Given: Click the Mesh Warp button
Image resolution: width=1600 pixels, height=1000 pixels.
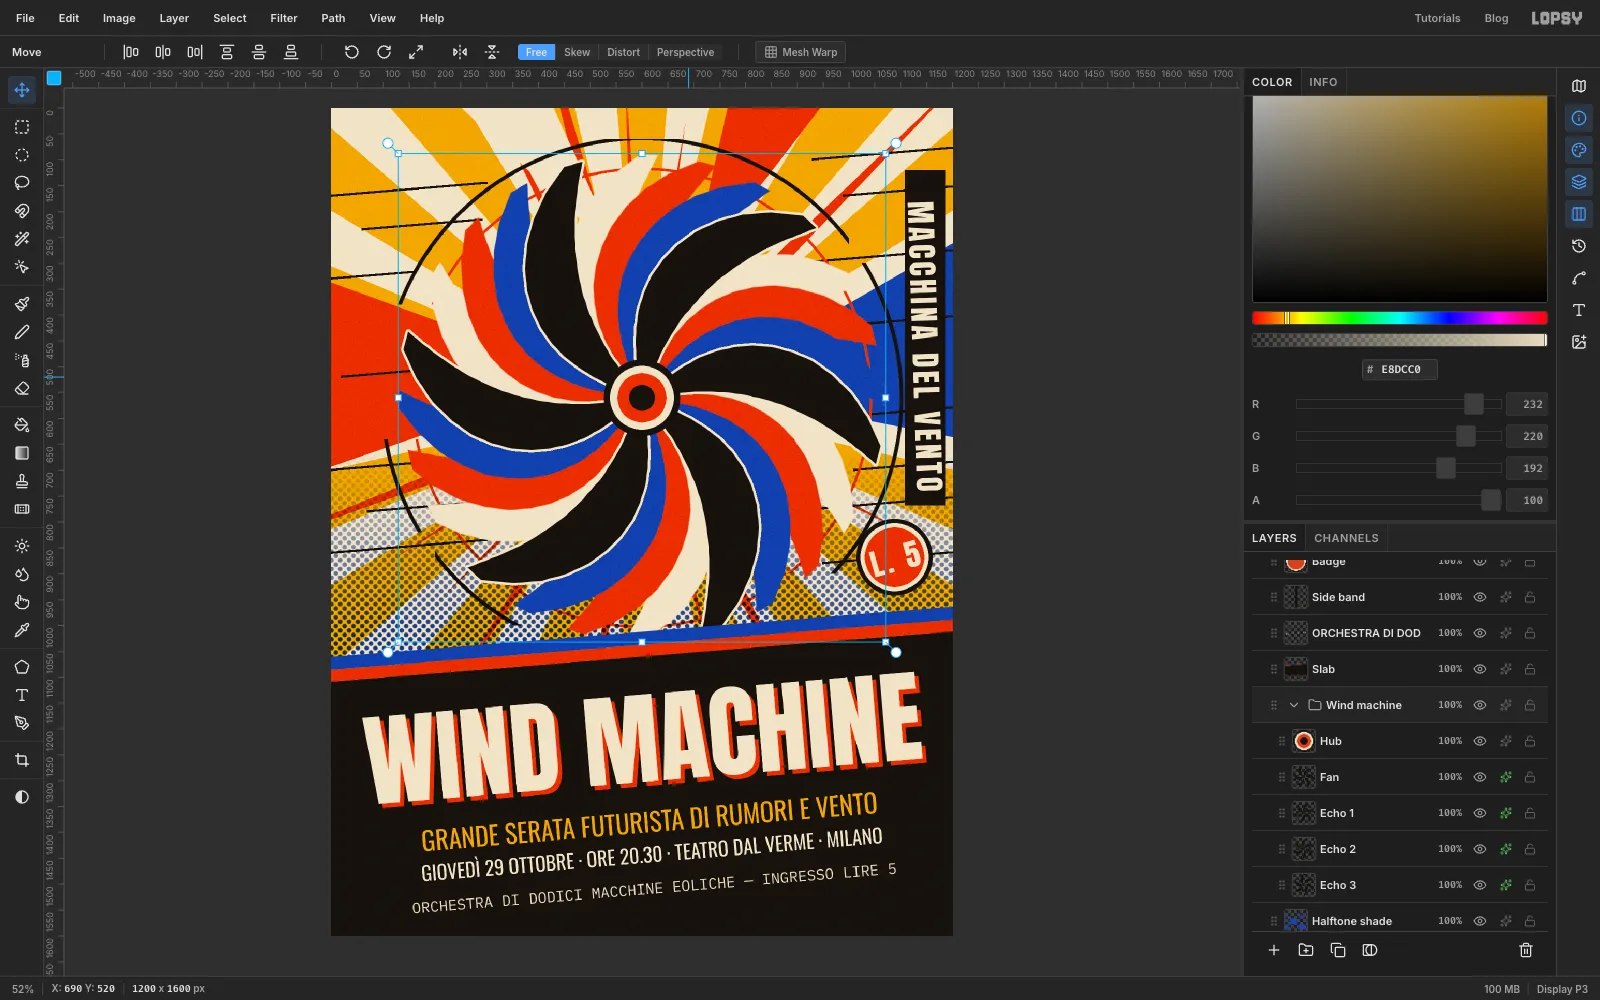Looking at the screenshot, I should click(801, 52).
